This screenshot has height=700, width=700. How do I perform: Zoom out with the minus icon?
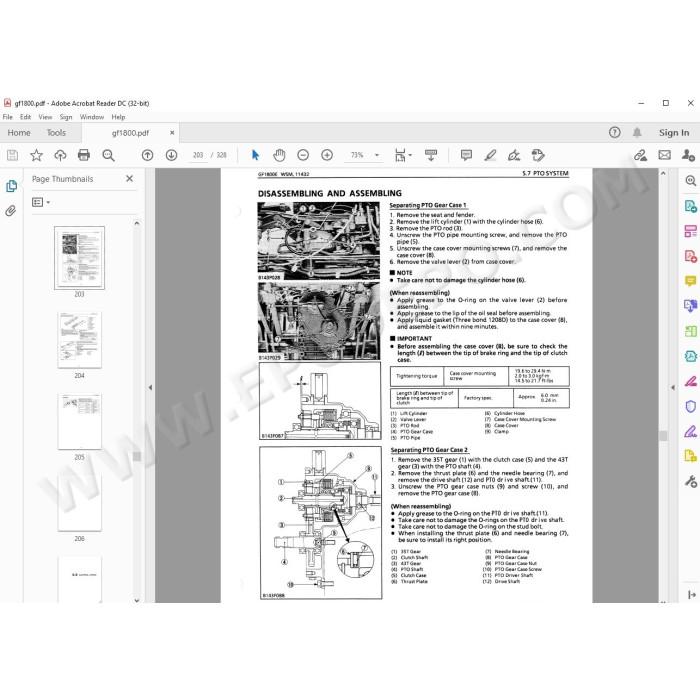[303, 155]
